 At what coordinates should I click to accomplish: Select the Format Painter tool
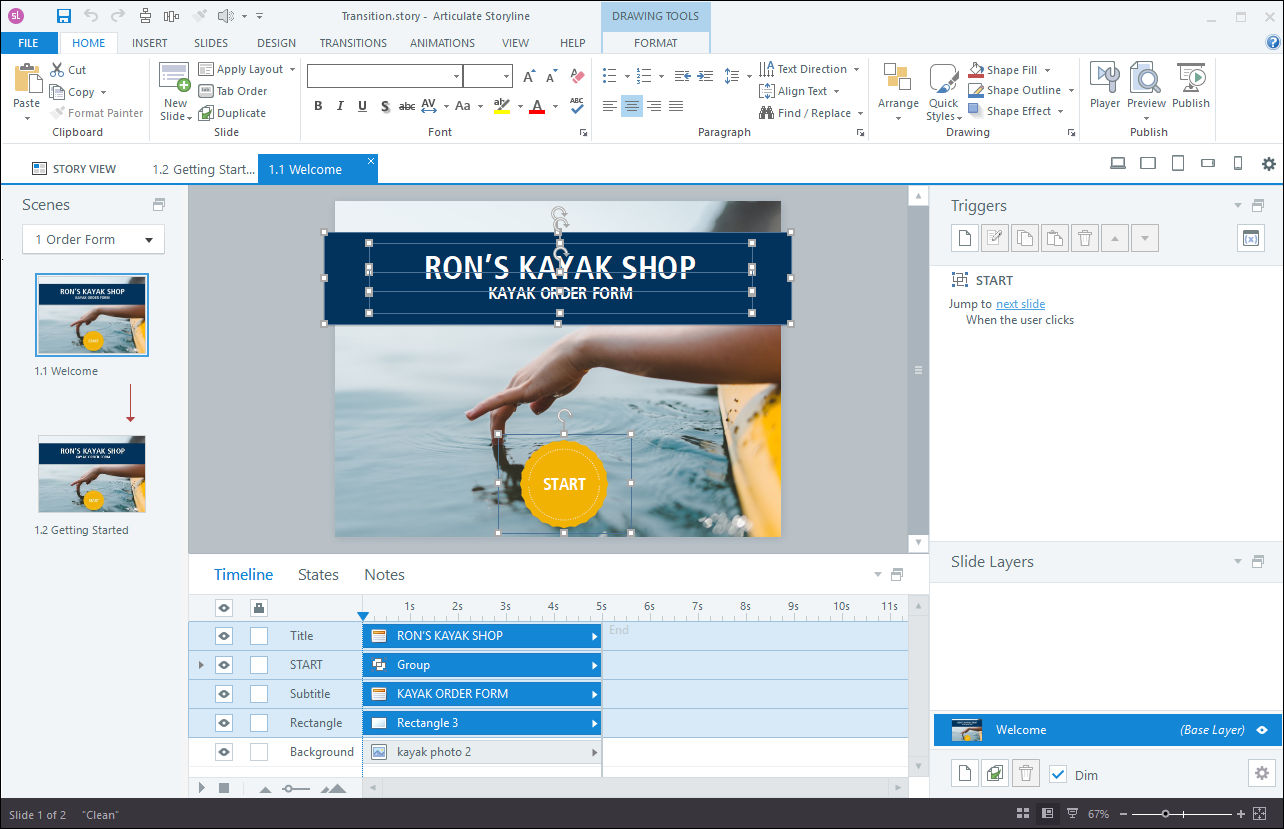pyautogui.click(x=97, y=112)
